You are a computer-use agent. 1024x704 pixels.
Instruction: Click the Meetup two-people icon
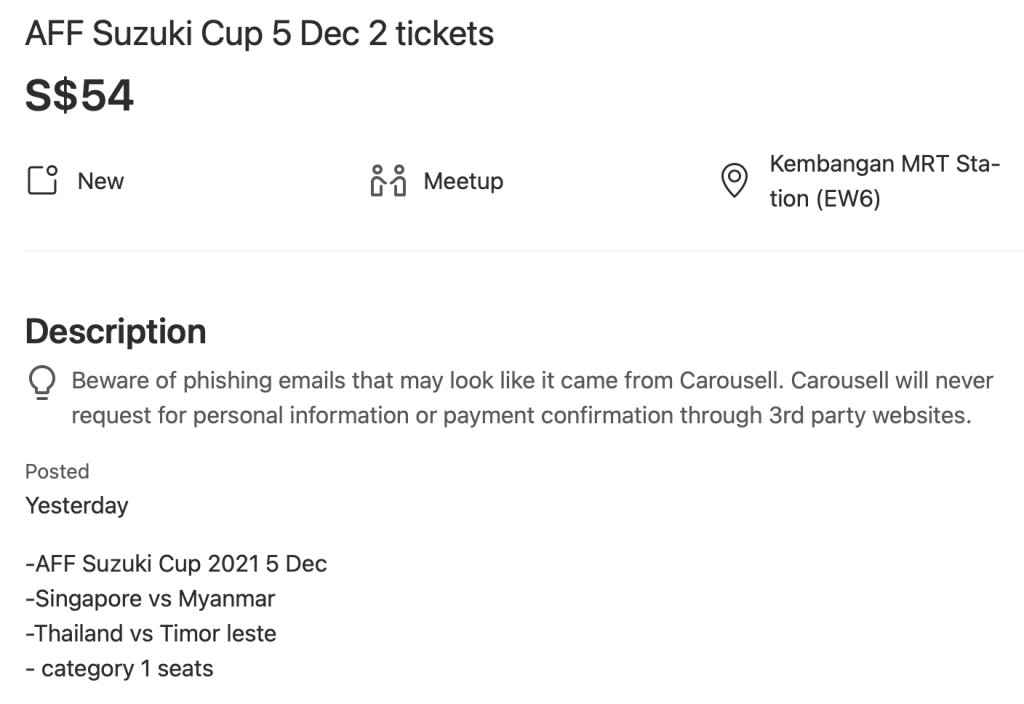coord(388,181)
